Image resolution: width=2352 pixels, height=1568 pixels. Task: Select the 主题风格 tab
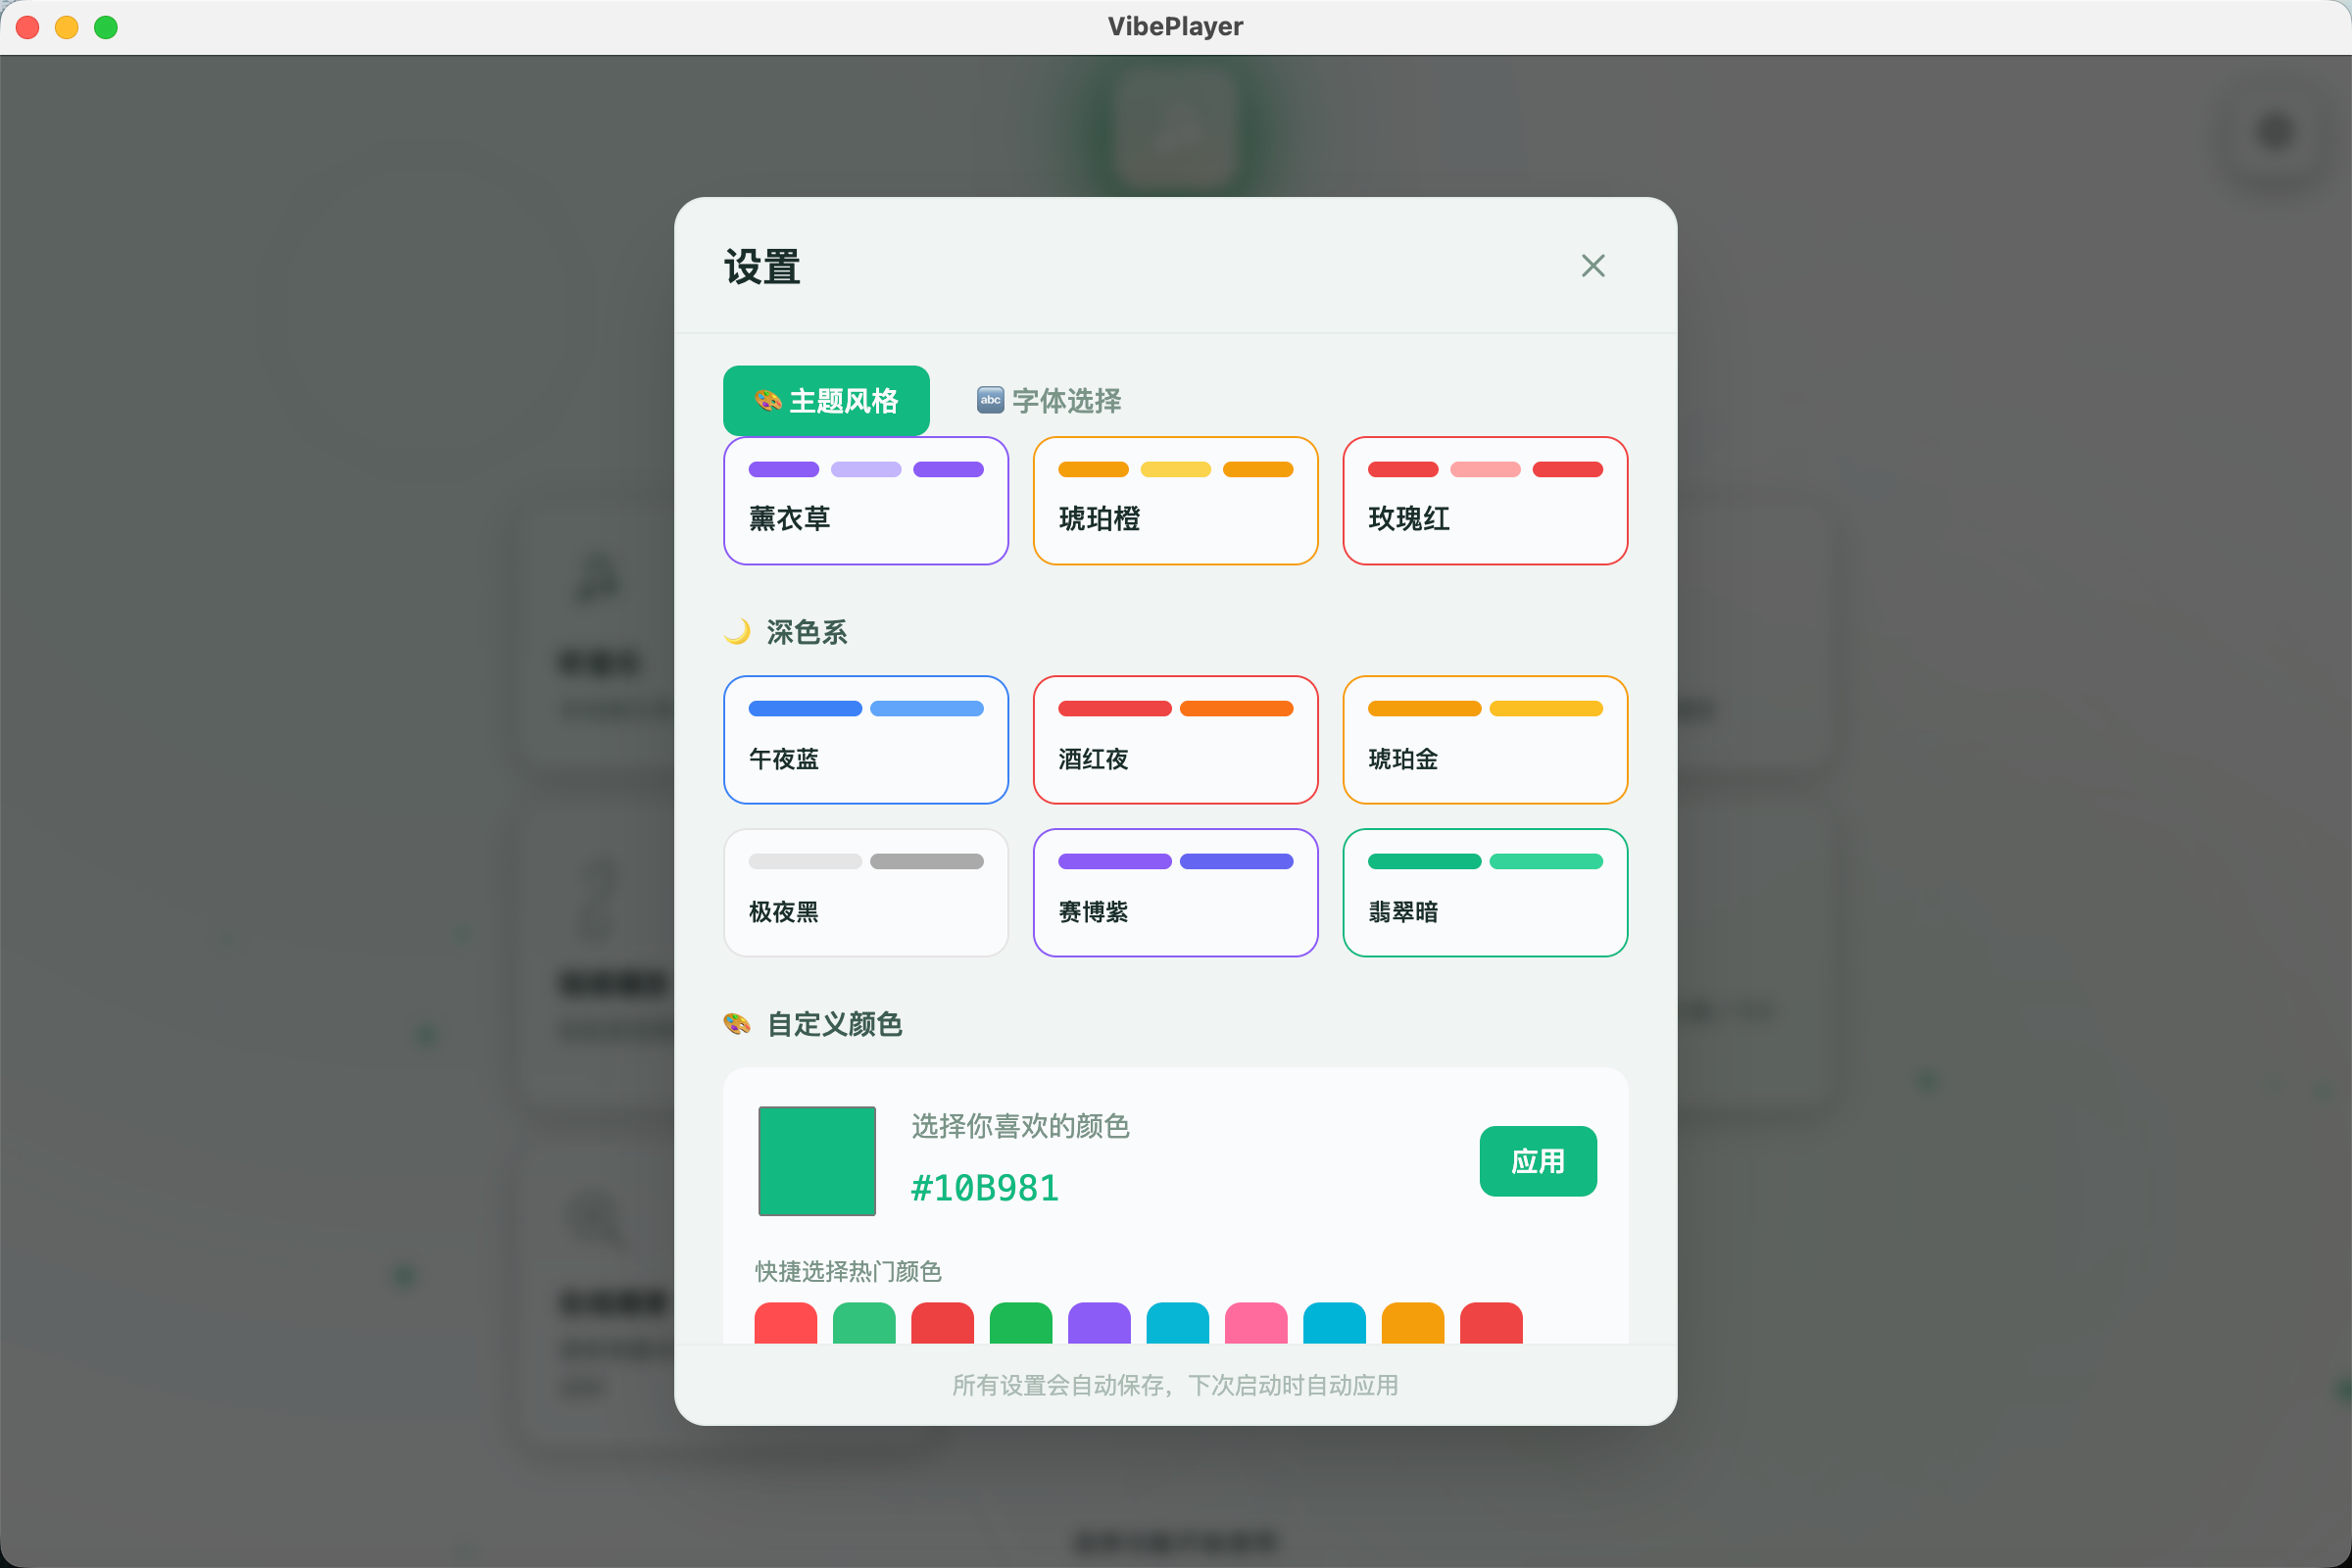pos(826,401)
